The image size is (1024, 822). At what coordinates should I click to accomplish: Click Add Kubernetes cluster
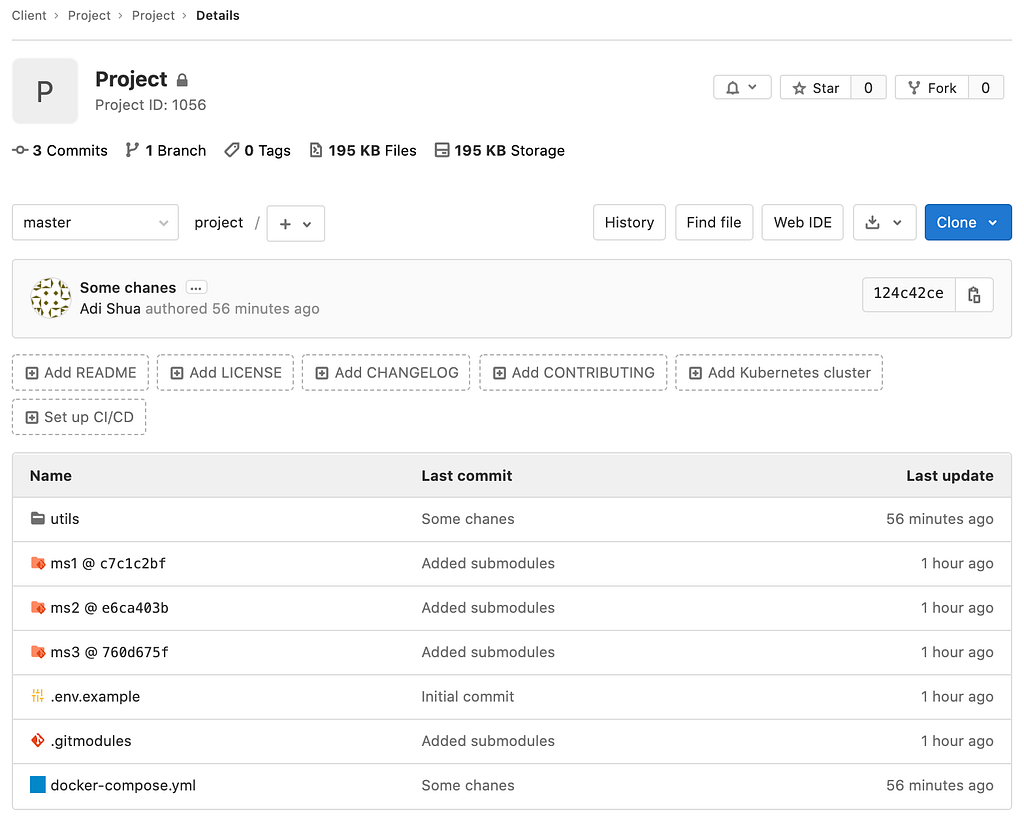pos(779,373)
